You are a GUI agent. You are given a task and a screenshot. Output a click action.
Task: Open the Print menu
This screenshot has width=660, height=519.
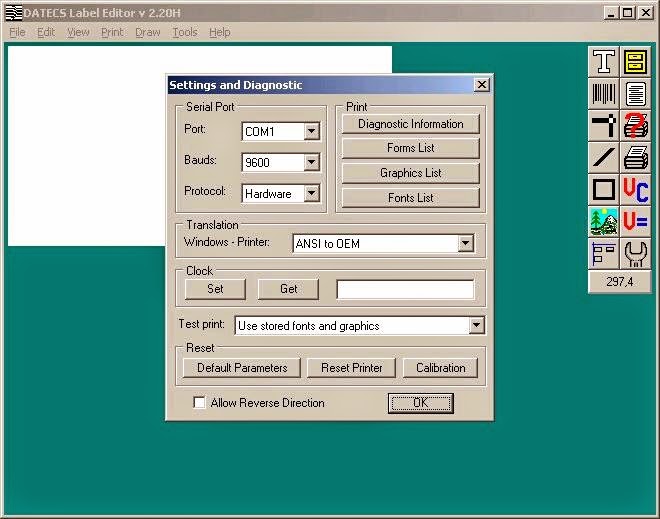click(x=112, y=32)
